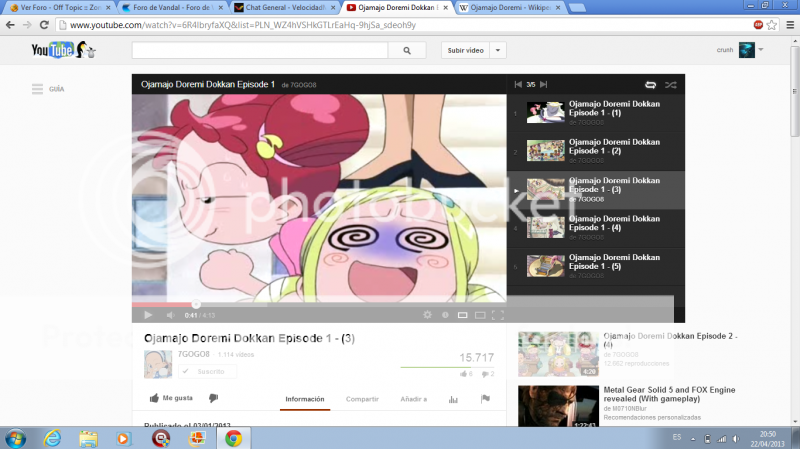The image size is (800, 449).
Task: Click the page vertical scrollbar
Action: click(794, 92)
